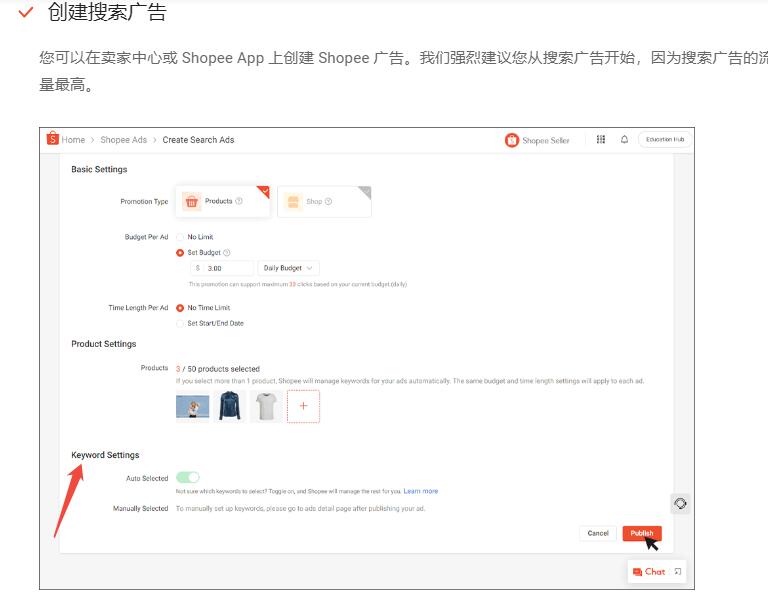Open the notifications bell icon
The height and width of the screenshot is (613, 768).
624,140
